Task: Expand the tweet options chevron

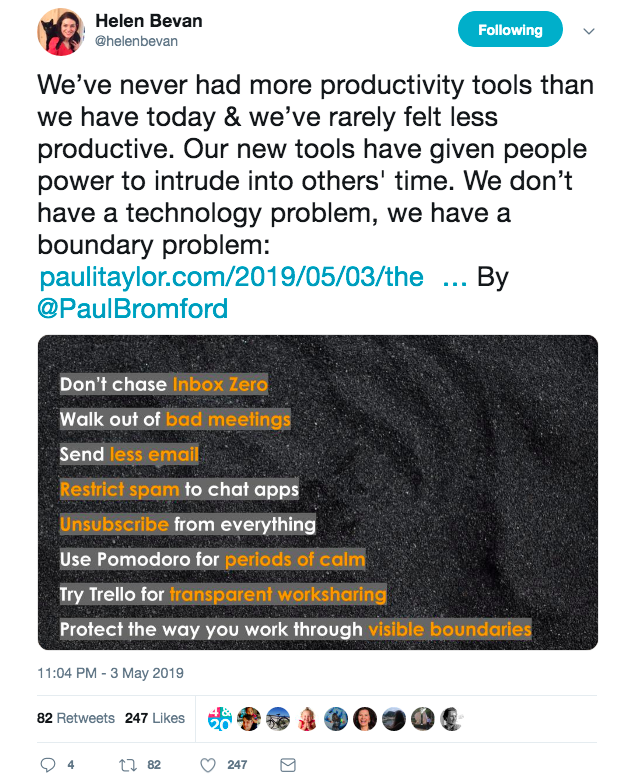Action: coord(589,30)
